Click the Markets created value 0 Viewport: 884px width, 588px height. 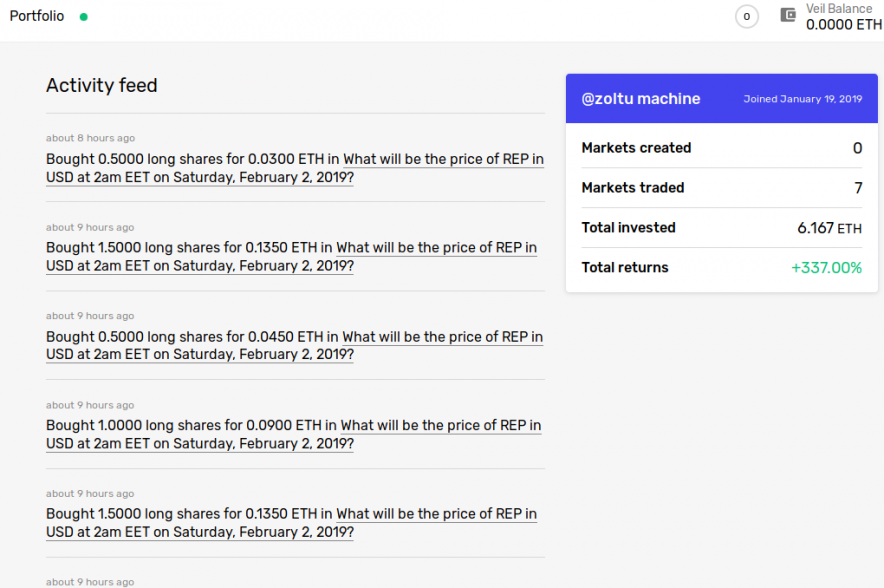[857, 148]
